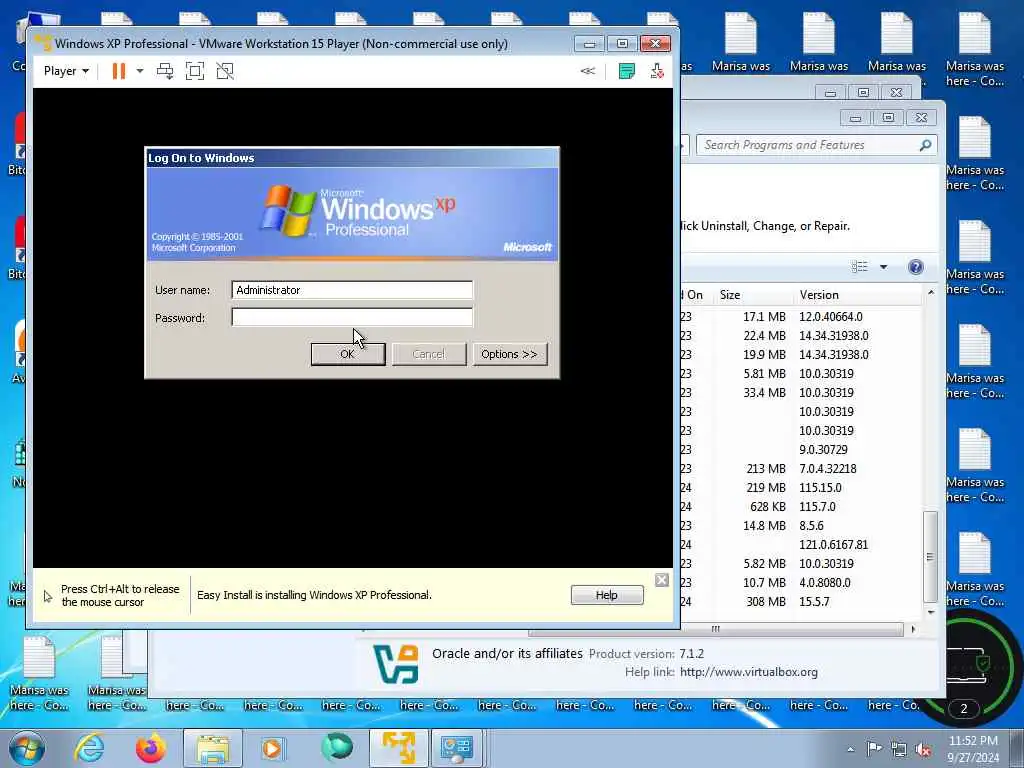
Task: Switch to Control Panel taskbar button
Action: [456, 748]
